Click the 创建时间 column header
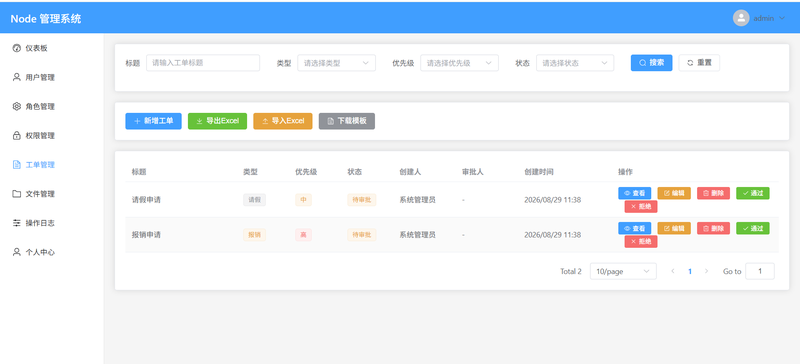Viewport: 800px width, 364px height. tap(539, 172)
